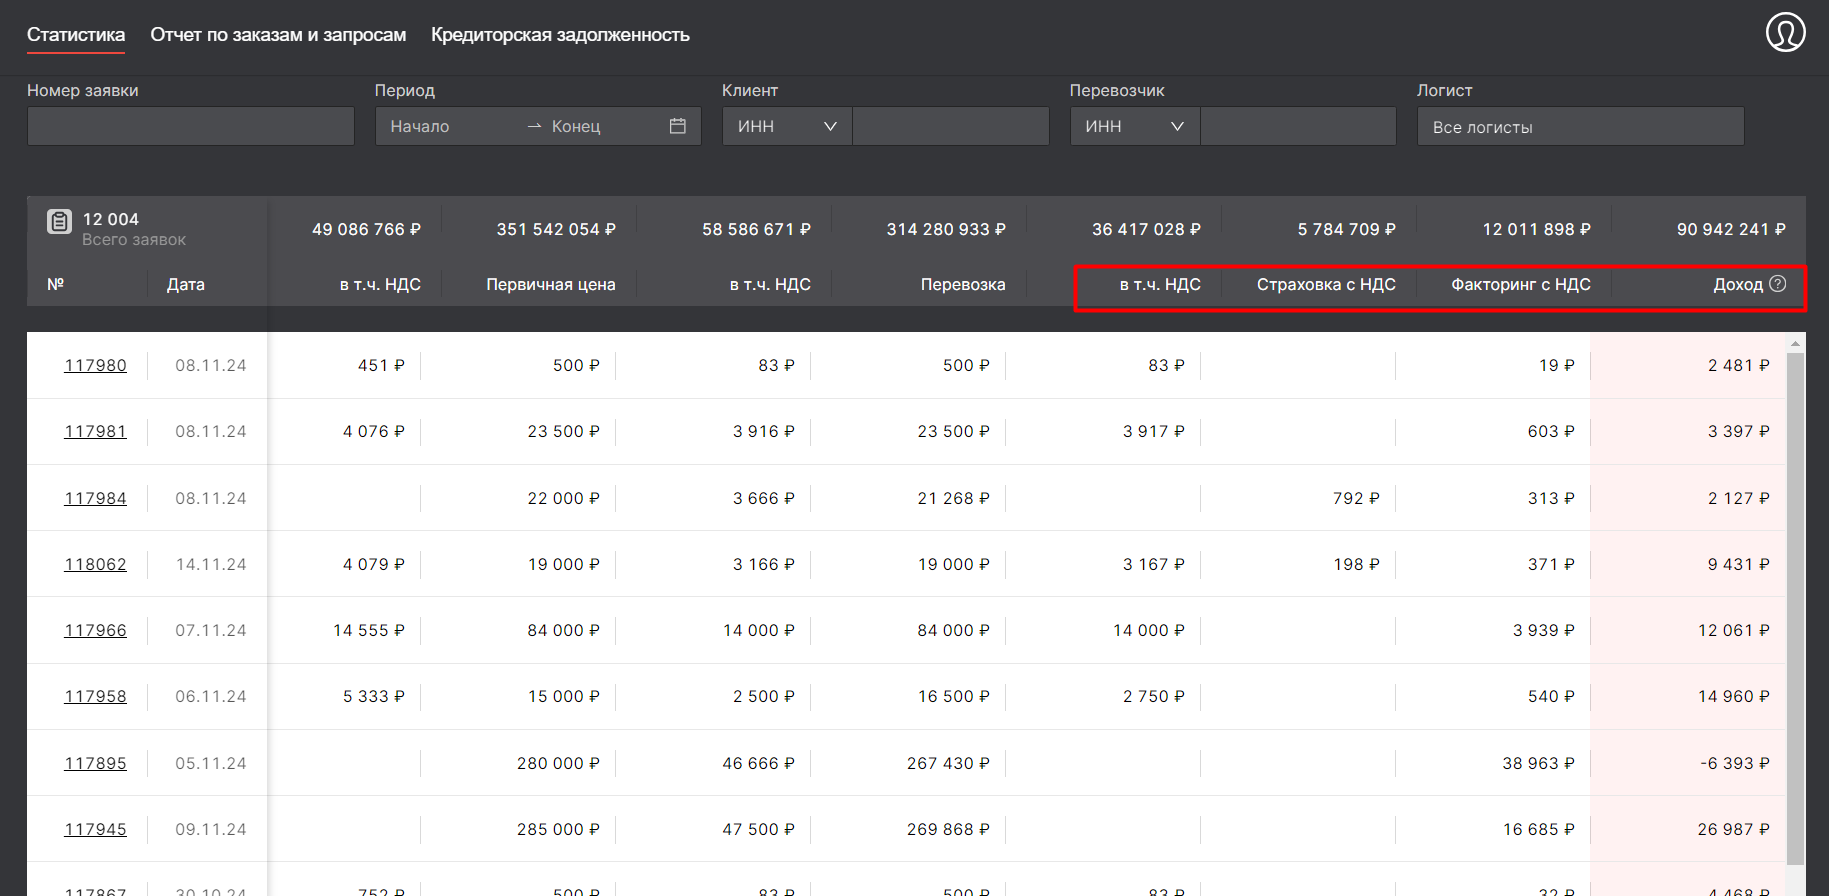The image size is (1829, 896).
Task: Open the Перевозчик ИНН dropdown
Action: tap(1135, 126)
